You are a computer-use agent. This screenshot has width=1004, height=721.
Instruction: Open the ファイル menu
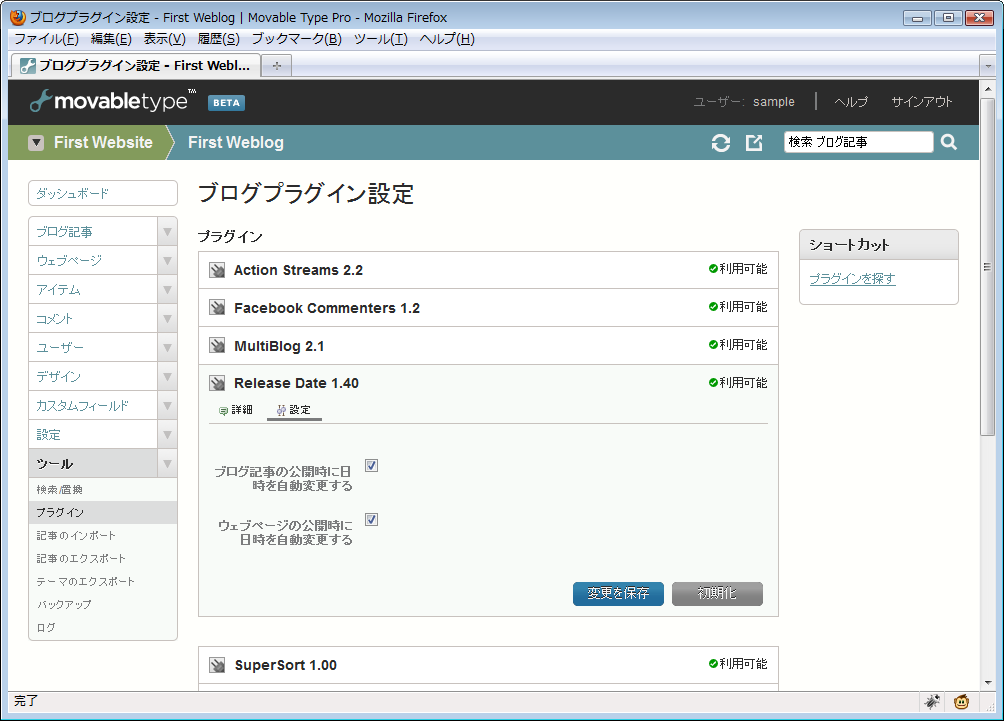tap(46, 39)
